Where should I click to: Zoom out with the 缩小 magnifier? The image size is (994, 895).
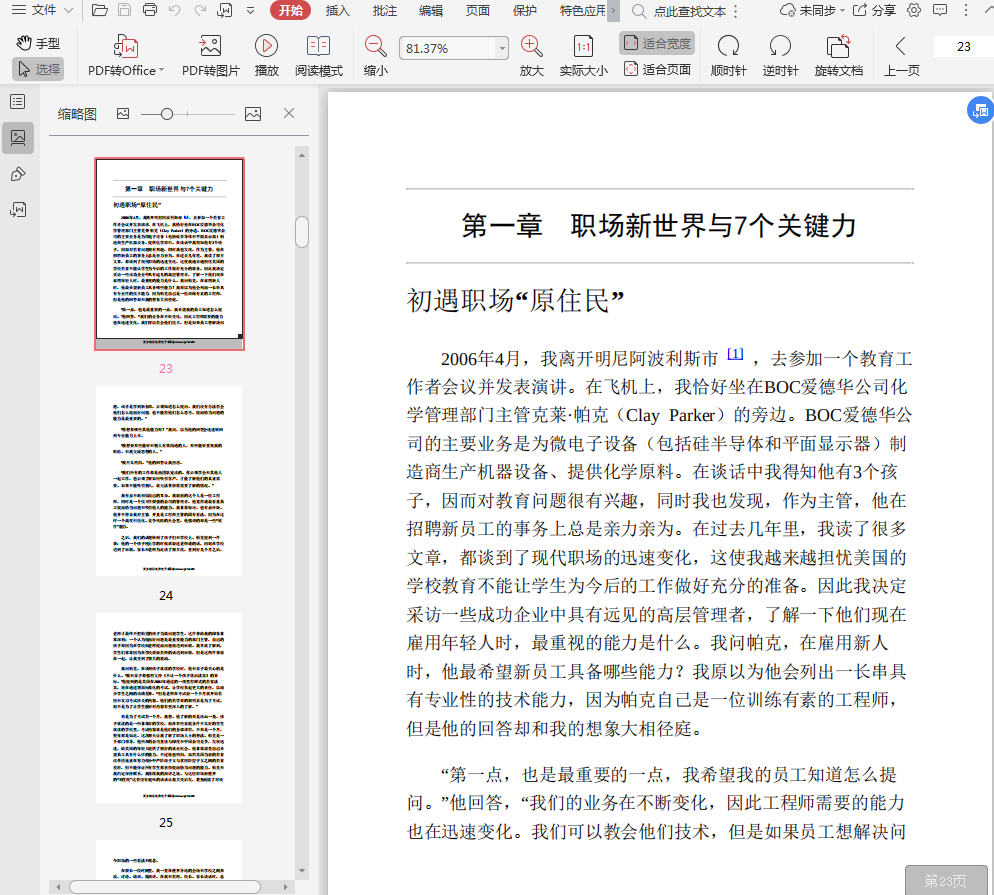[375, 47]
